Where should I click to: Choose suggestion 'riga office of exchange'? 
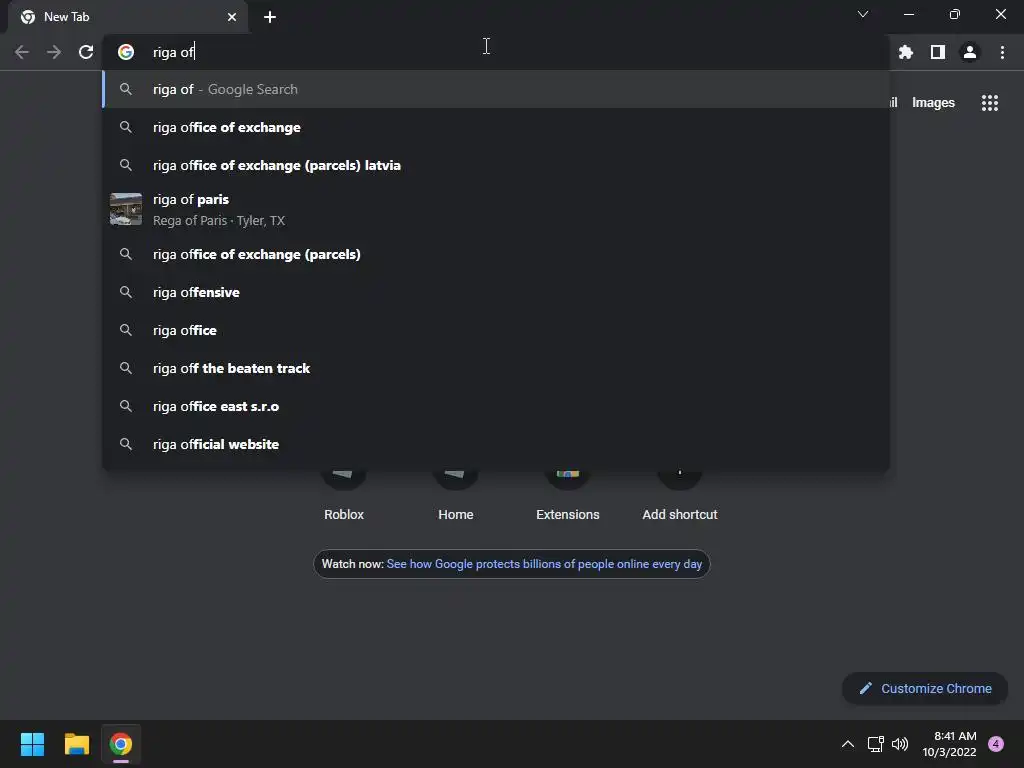click(496, 127)
